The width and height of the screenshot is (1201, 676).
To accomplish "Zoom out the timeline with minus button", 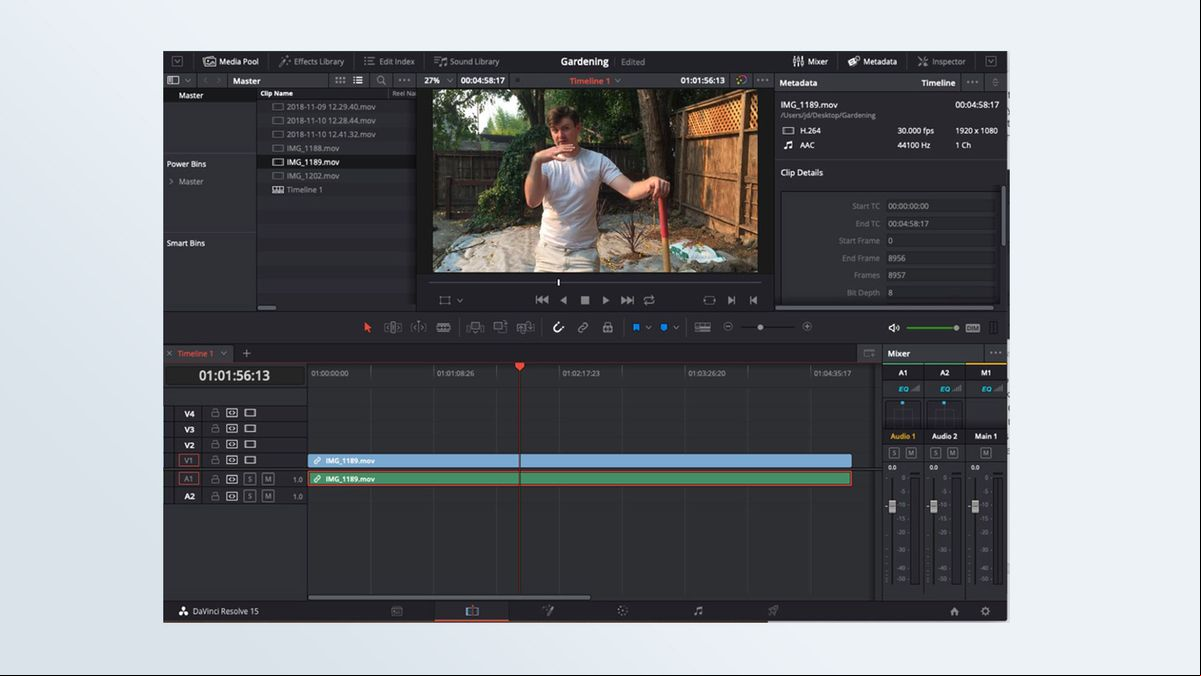I will (x=728, y=327).
